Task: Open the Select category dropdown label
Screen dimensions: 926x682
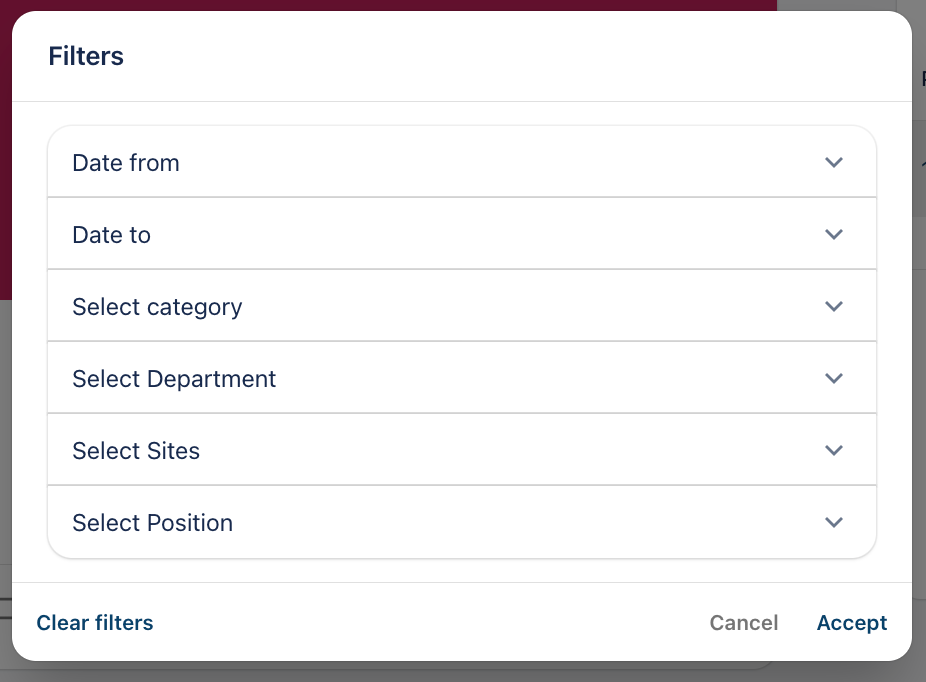Action: click(157, 307)
